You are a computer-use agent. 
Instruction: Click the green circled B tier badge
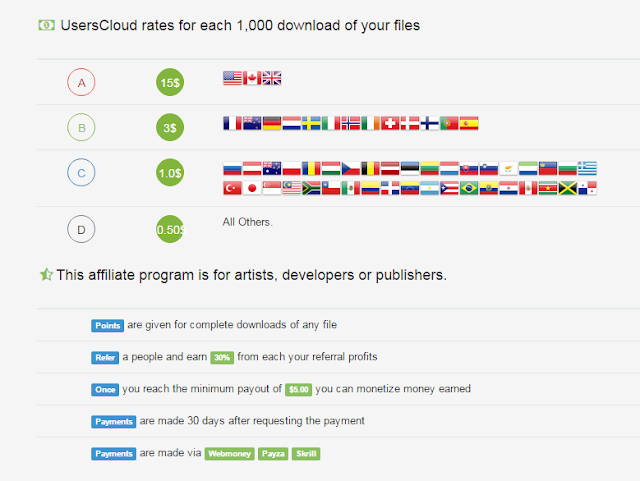click(81, 127)
